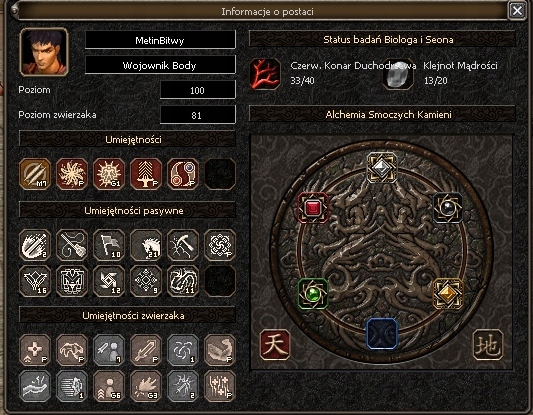Screen dimensions: 533x415
Task: Click the horse riding passive skill icon
Action: click(x=146, y=245)
